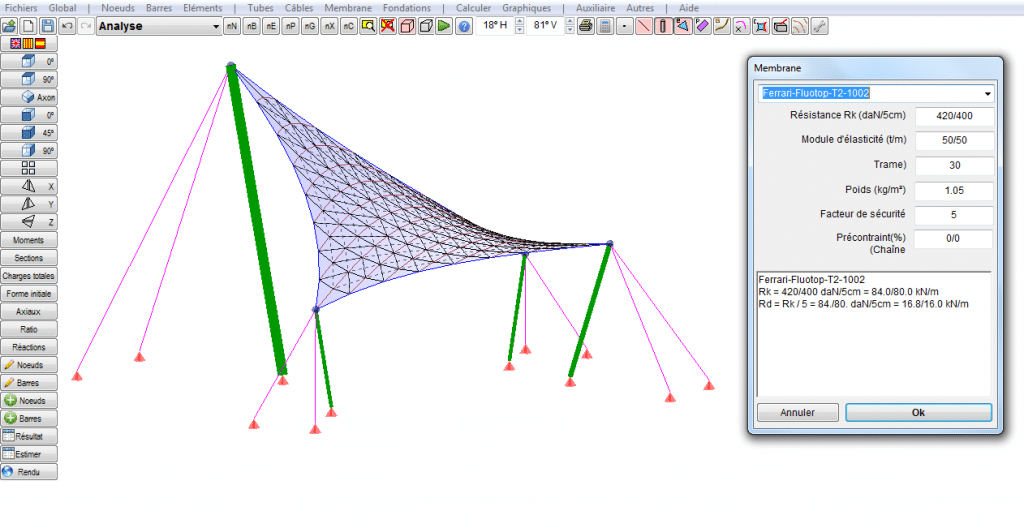Increase the 18° H angle stepper
The width and height of the screenshot is (1024, 528).
point(519,22)
